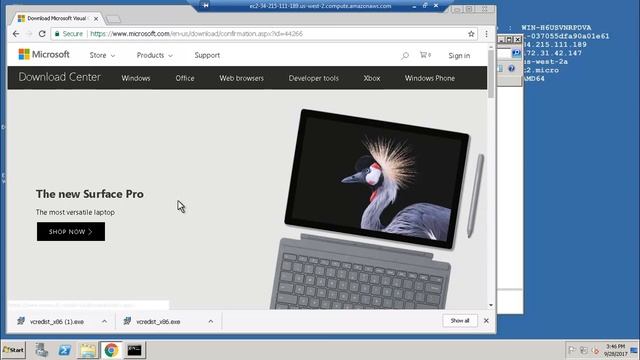Launch PowerShell from the taskbar
Image resolution: width=640 pixels, height=360 pixels.
click(64, 350)
